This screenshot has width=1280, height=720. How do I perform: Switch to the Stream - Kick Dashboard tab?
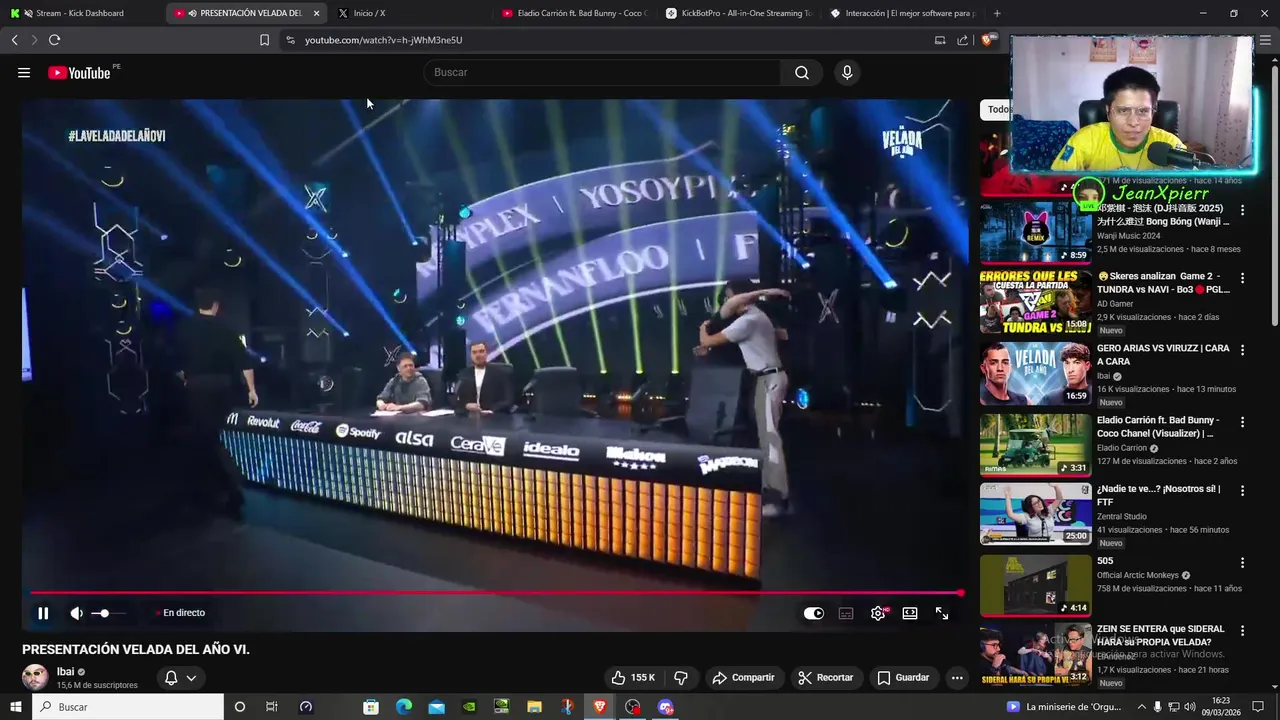pyautogui.click(x=80, y=13)
